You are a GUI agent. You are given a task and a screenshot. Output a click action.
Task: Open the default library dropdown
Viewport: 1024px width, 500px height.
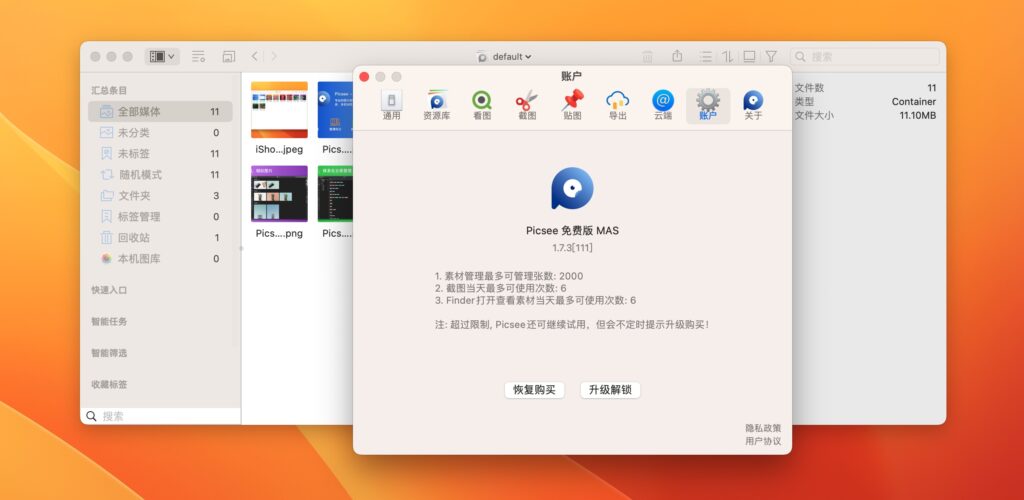point(504,57)
